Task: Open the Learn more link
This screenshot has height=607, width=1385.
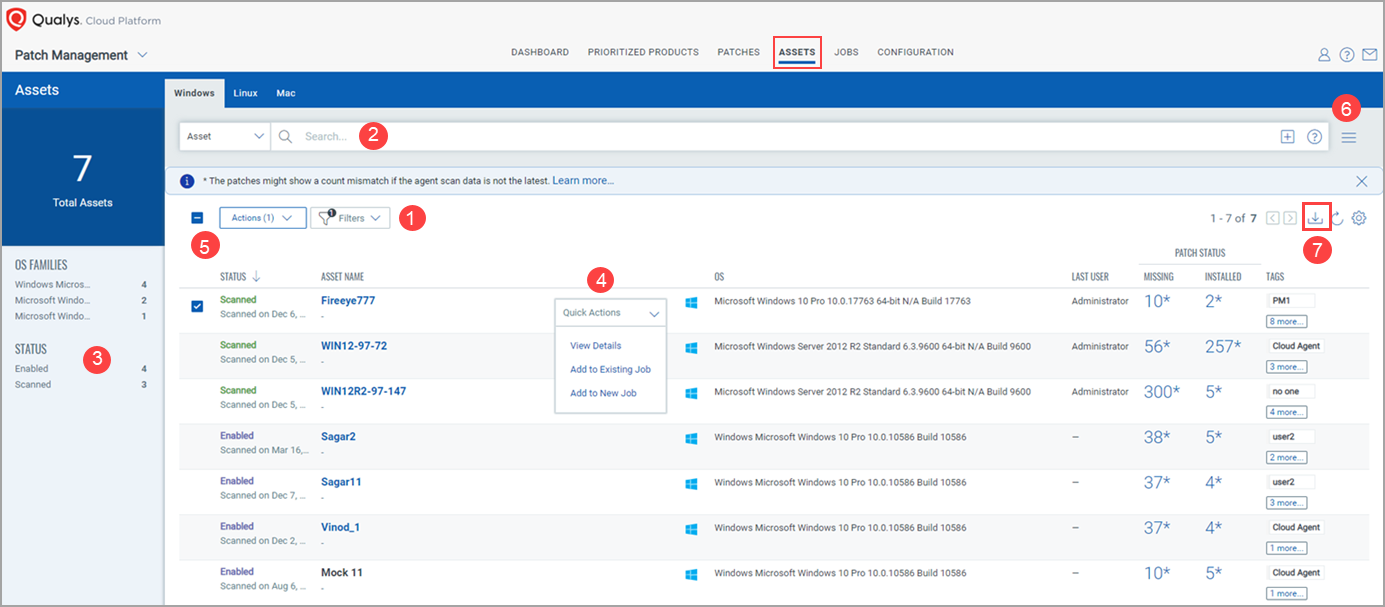Action: (583, 181)
